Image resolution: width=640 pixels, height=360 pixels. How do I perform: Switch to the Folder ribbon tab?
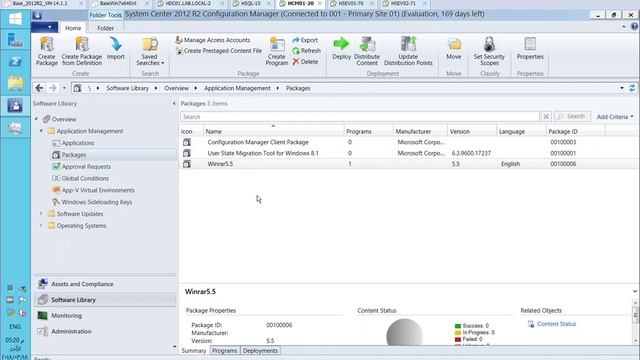tap(105, 28)
